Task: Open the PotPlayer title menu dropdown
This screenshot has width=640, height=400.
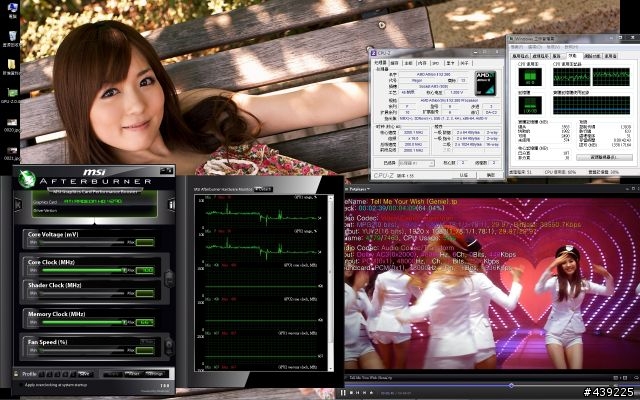Action: click(x=359, y=189)
